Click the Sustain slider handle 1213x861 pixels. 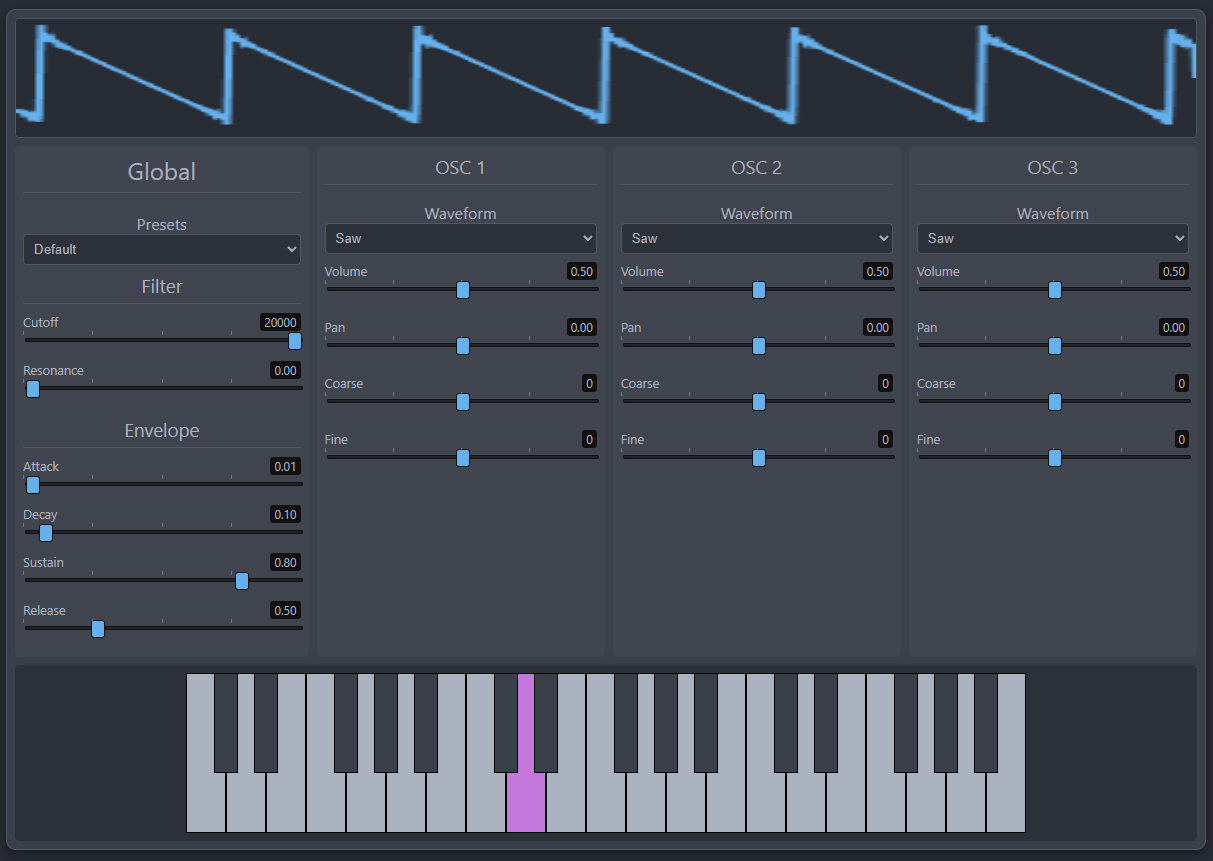(242, 581)
